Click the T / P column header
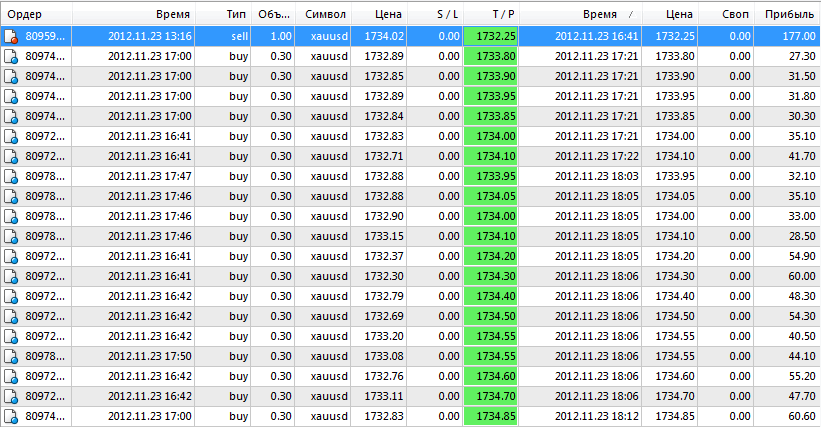821x427 pixels. tap(491, 14)
